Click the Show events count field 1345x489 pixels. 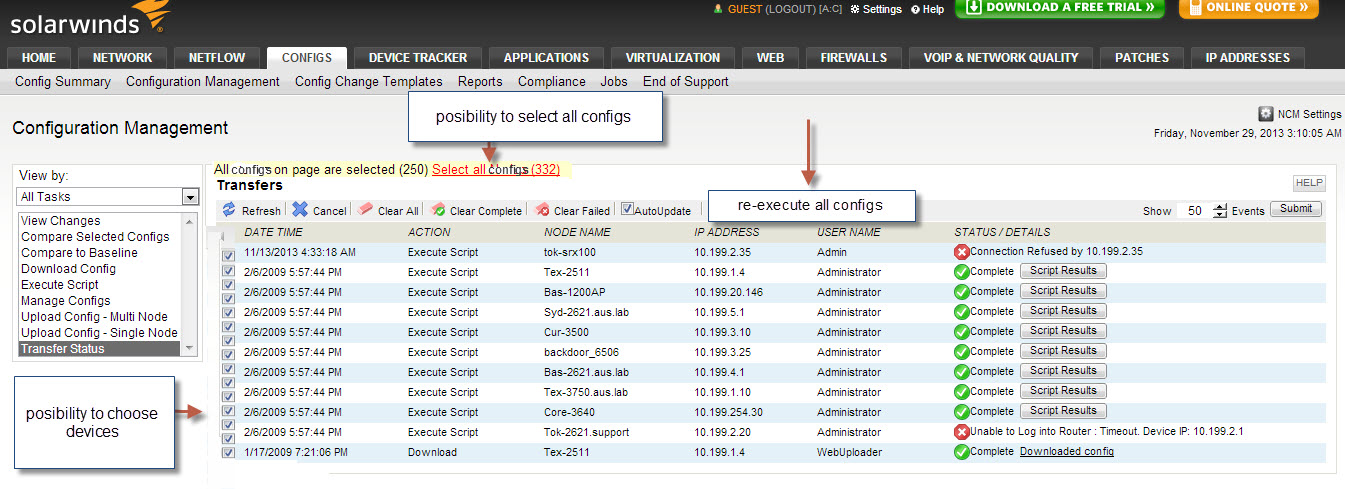click(1194, 210)
